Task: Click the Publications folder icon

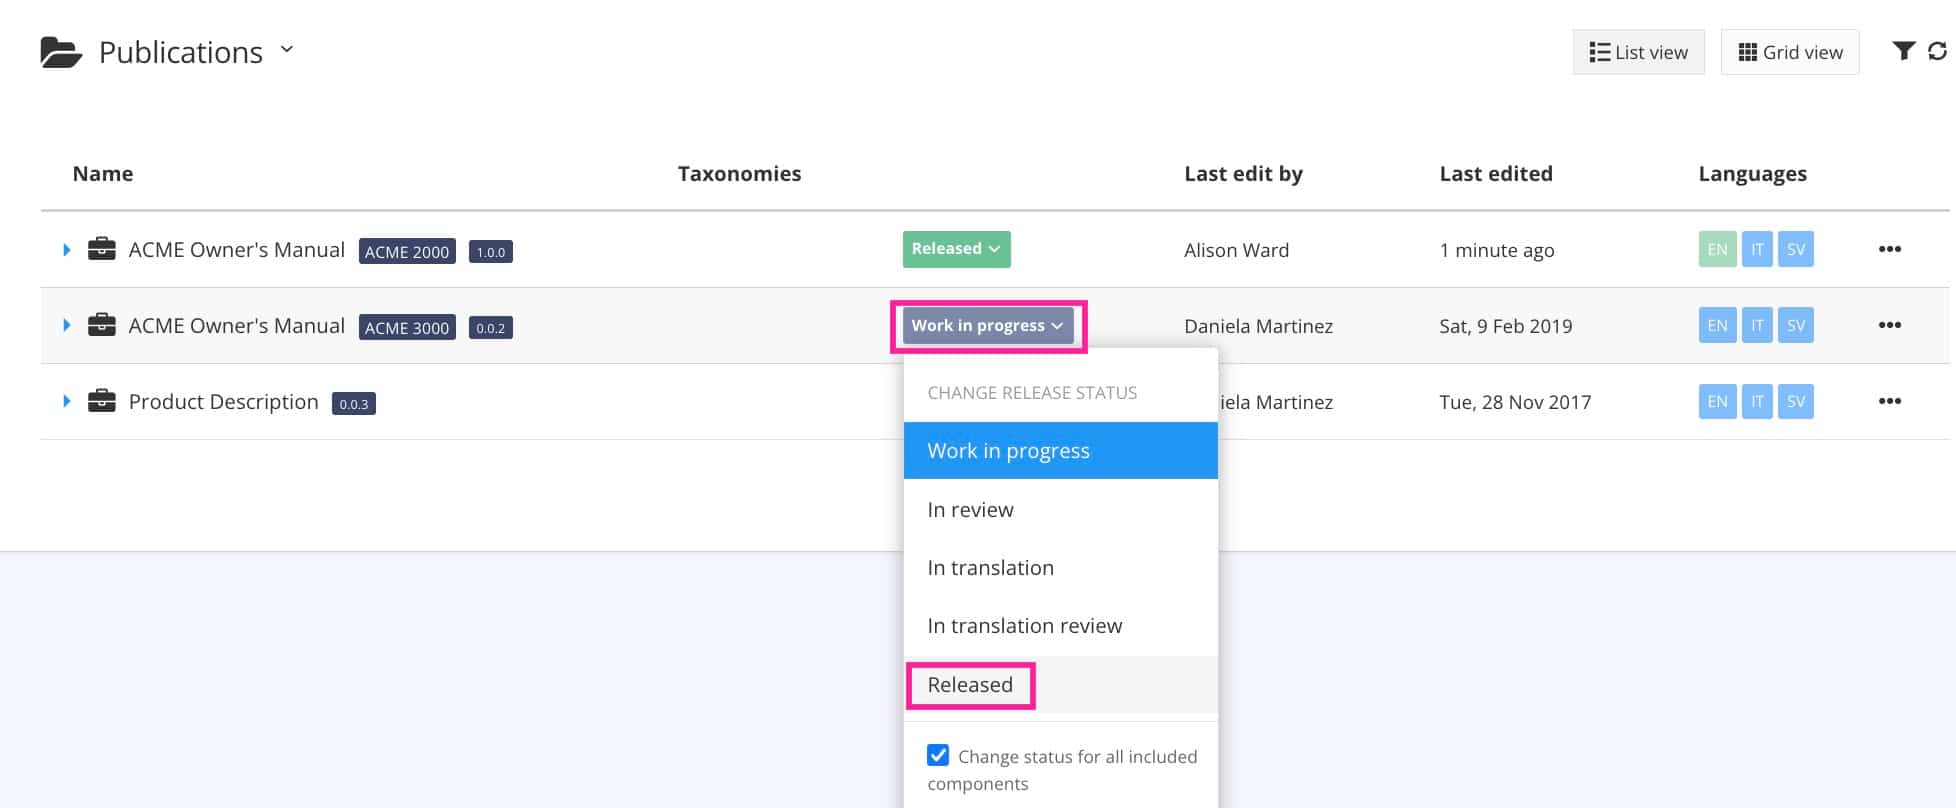Action: [61, 52]
